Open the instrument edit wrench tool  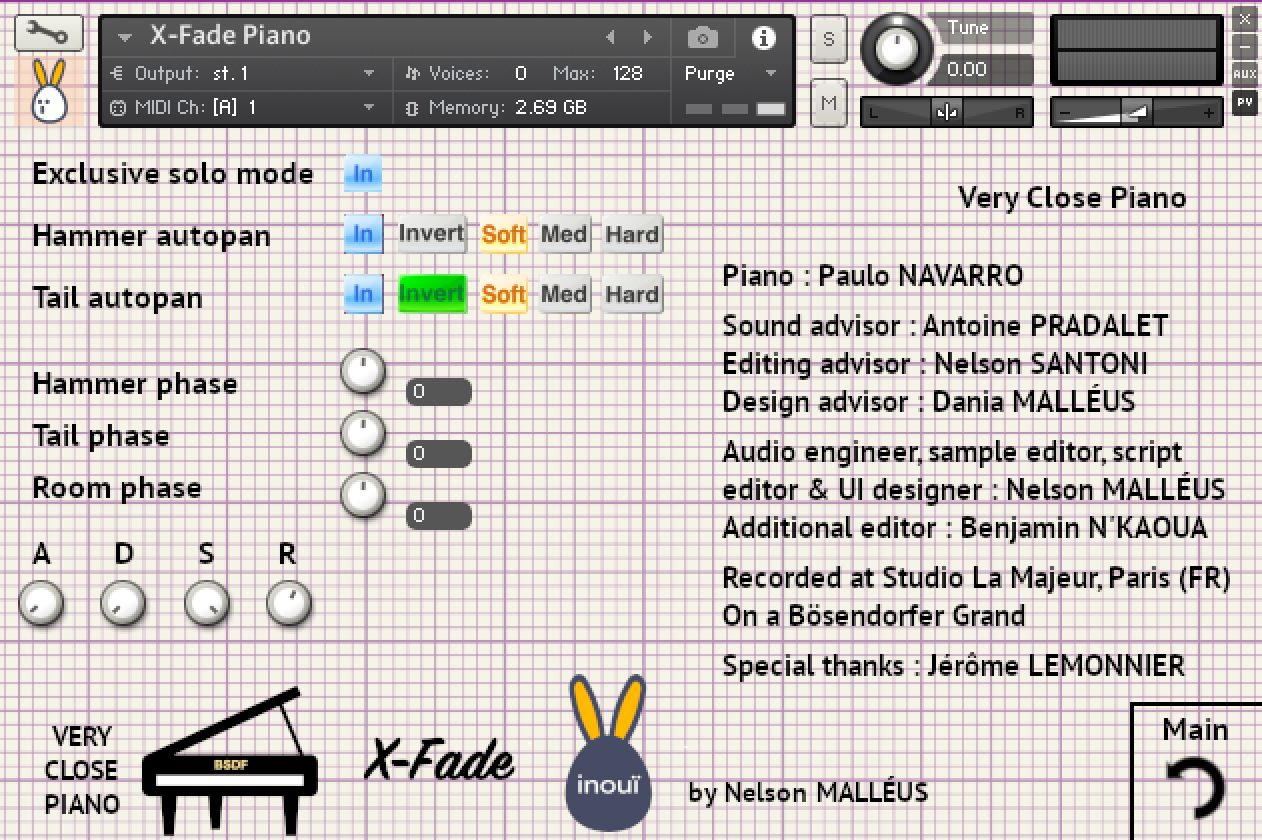(47, 32)
